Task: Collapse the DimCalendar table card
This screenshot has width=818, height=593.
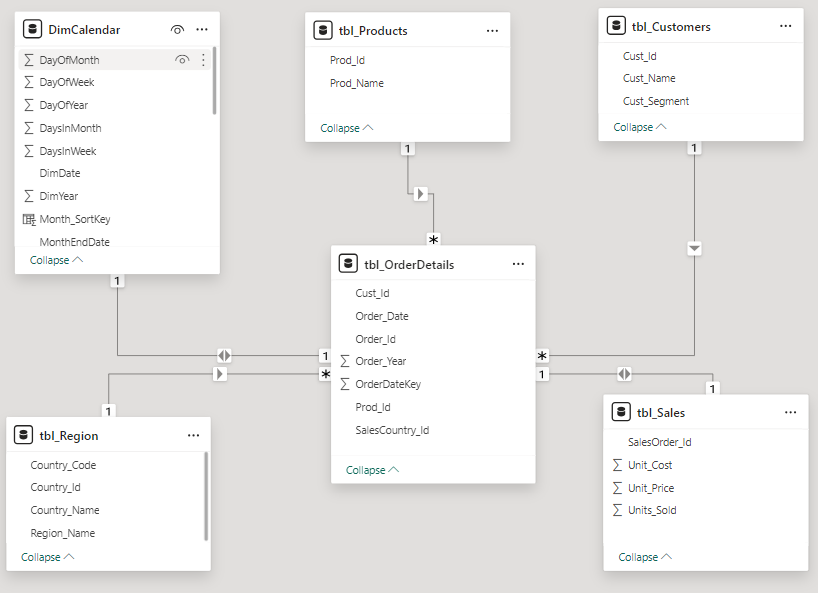Action: pyautogui.click(x=56, y=260)
